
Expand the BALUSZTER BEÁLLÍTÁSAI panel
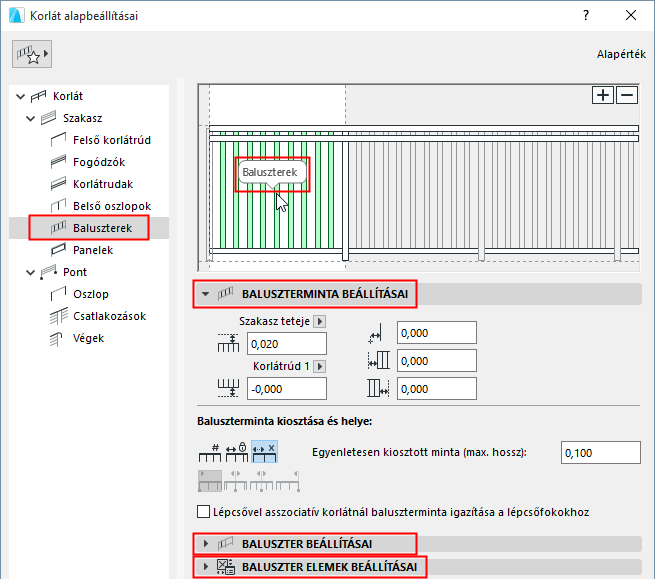click(x=205, y=544)
